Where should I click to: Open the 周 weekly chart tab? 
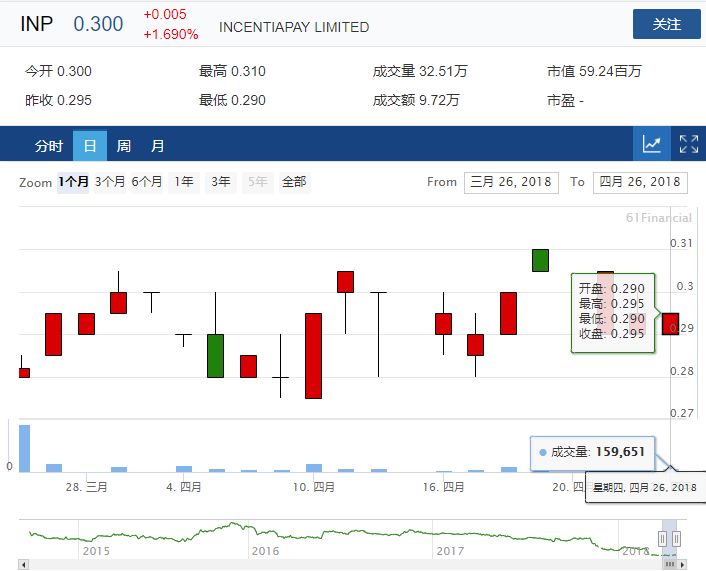(x=123, y=145)
